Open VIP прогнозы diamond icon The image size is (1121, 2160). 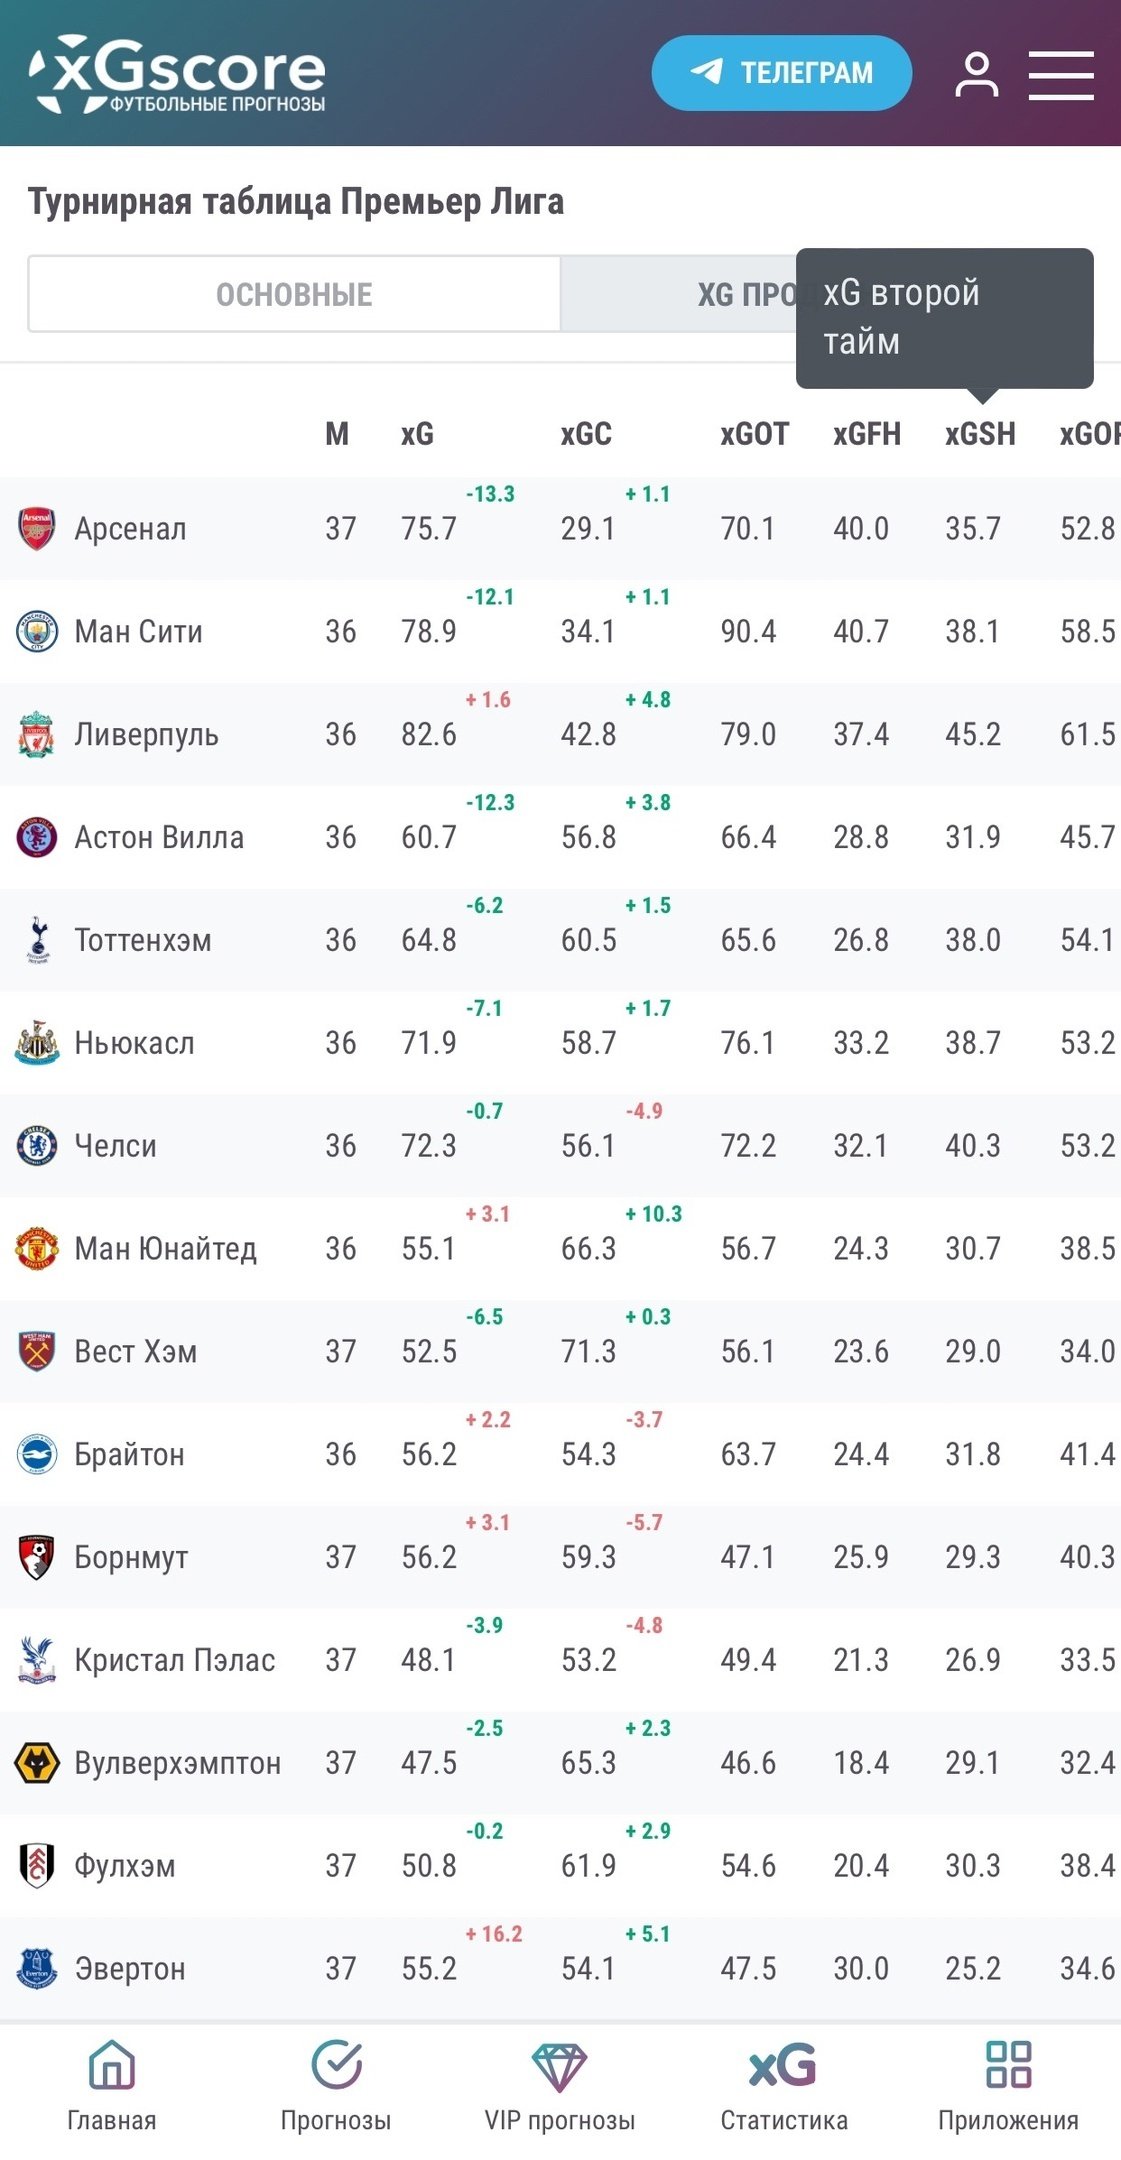(559, 2065)
